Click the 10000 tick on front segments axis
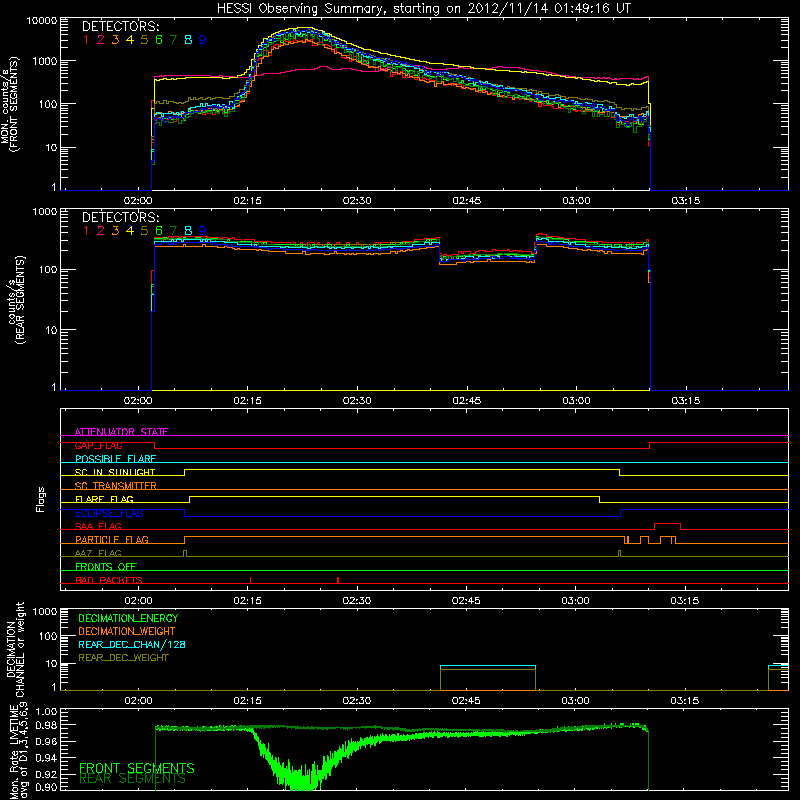This screenshot has width=800, height=800. (42, 21)
